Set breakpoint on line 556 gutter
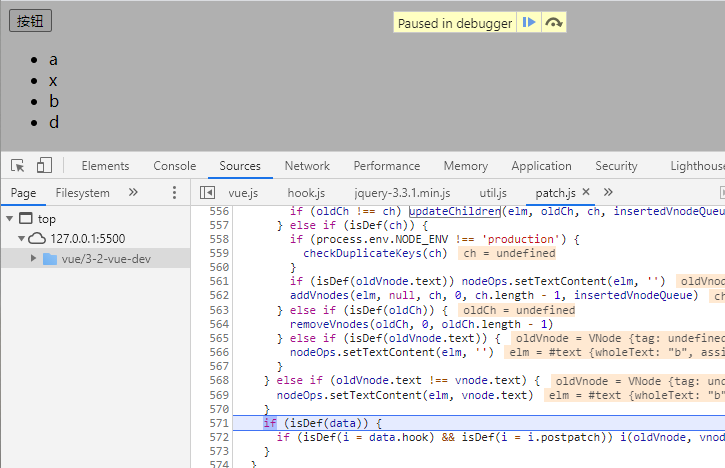This screenshot has height=468, width=725. click(219, 211)
